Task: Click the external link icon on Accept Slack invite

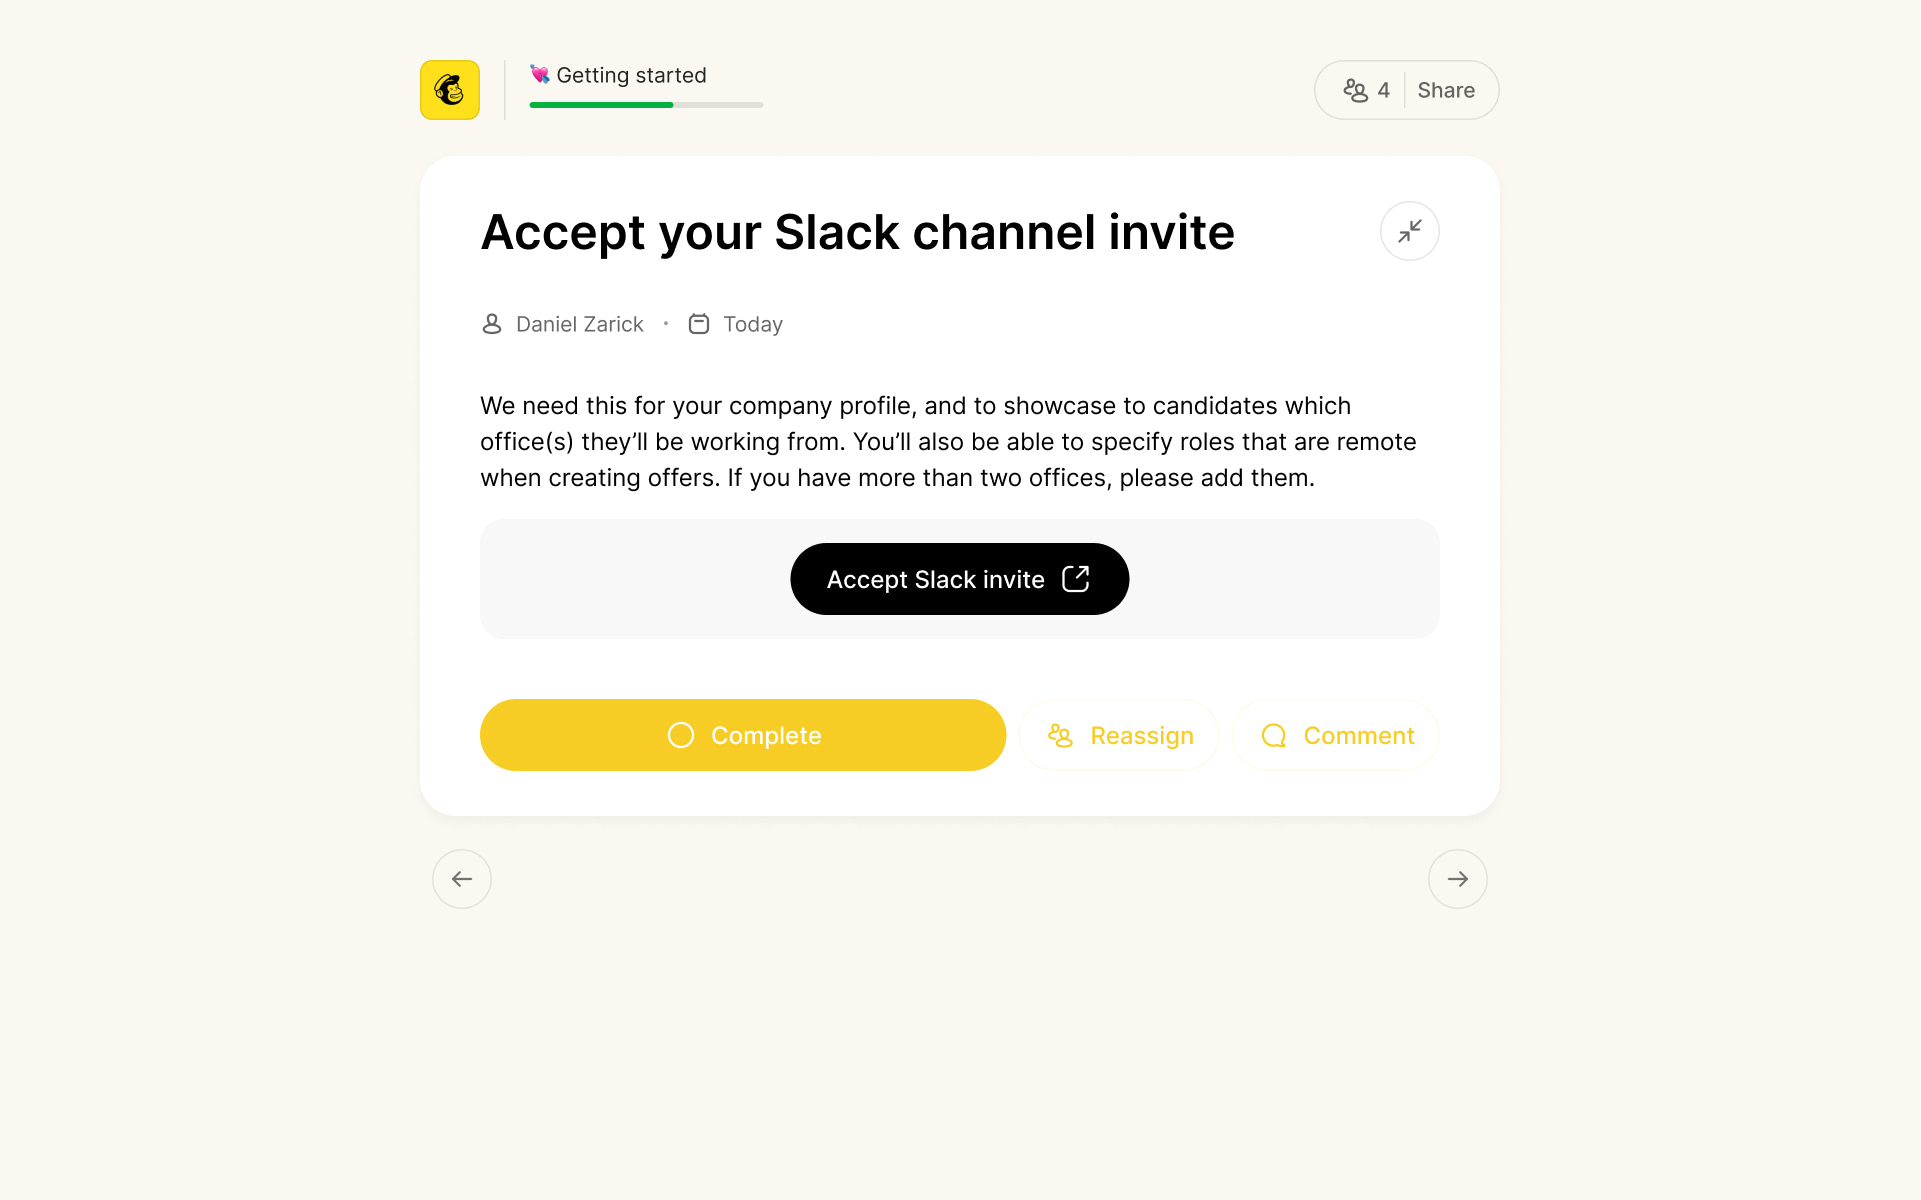Action: tap(1077, 578)
